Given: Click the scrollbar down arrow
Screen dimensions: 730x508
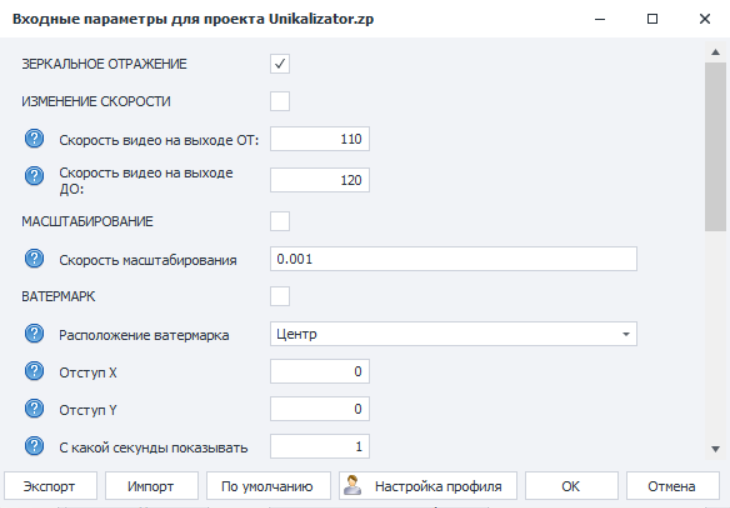Looking at the screenshot, I should (715, 449).
